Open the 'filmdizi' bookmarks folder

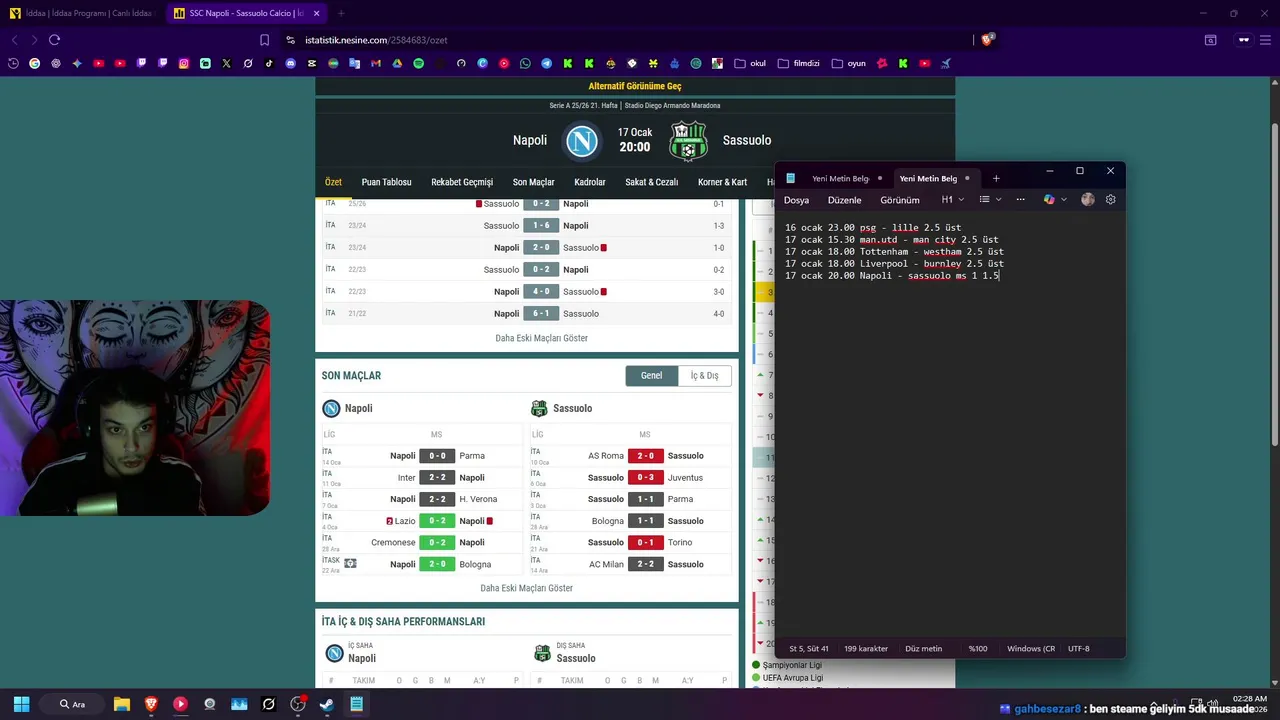click(x=798, y=63)
